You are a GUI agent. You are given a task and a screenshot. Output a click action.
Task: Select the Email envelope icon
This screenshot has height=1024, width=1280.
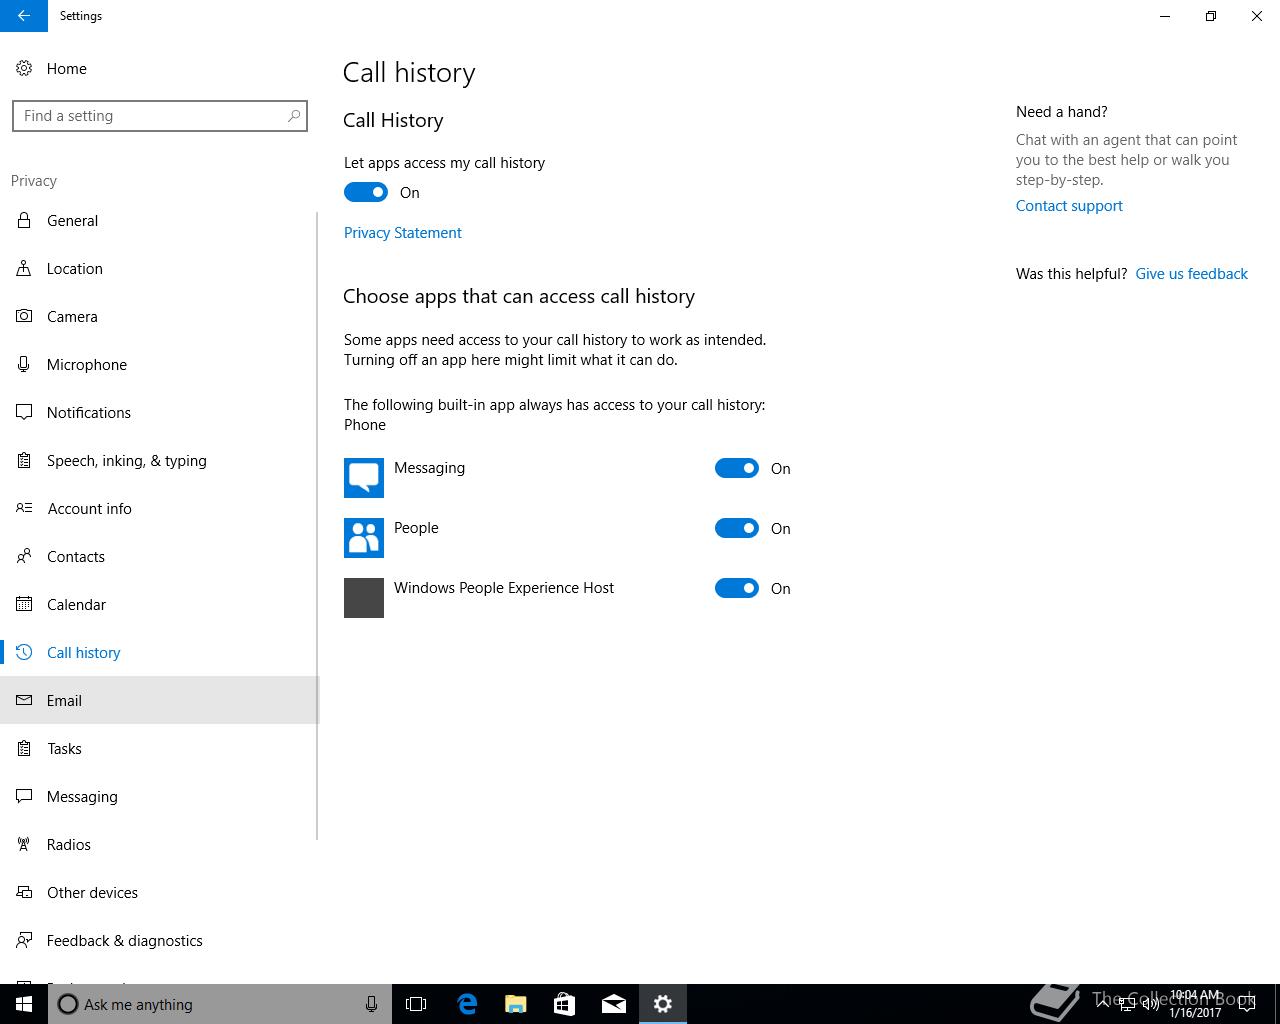(24, 700)
